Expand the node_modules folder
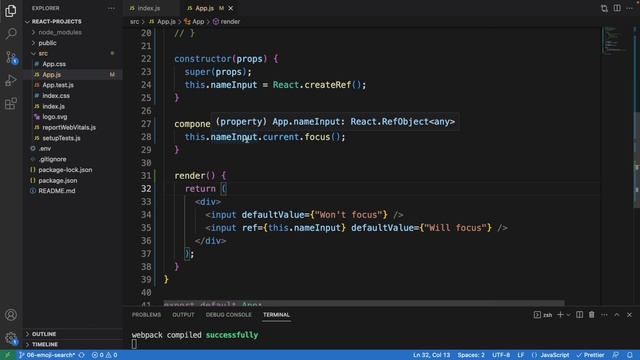 pyautogui.click(x=60, y=32)
